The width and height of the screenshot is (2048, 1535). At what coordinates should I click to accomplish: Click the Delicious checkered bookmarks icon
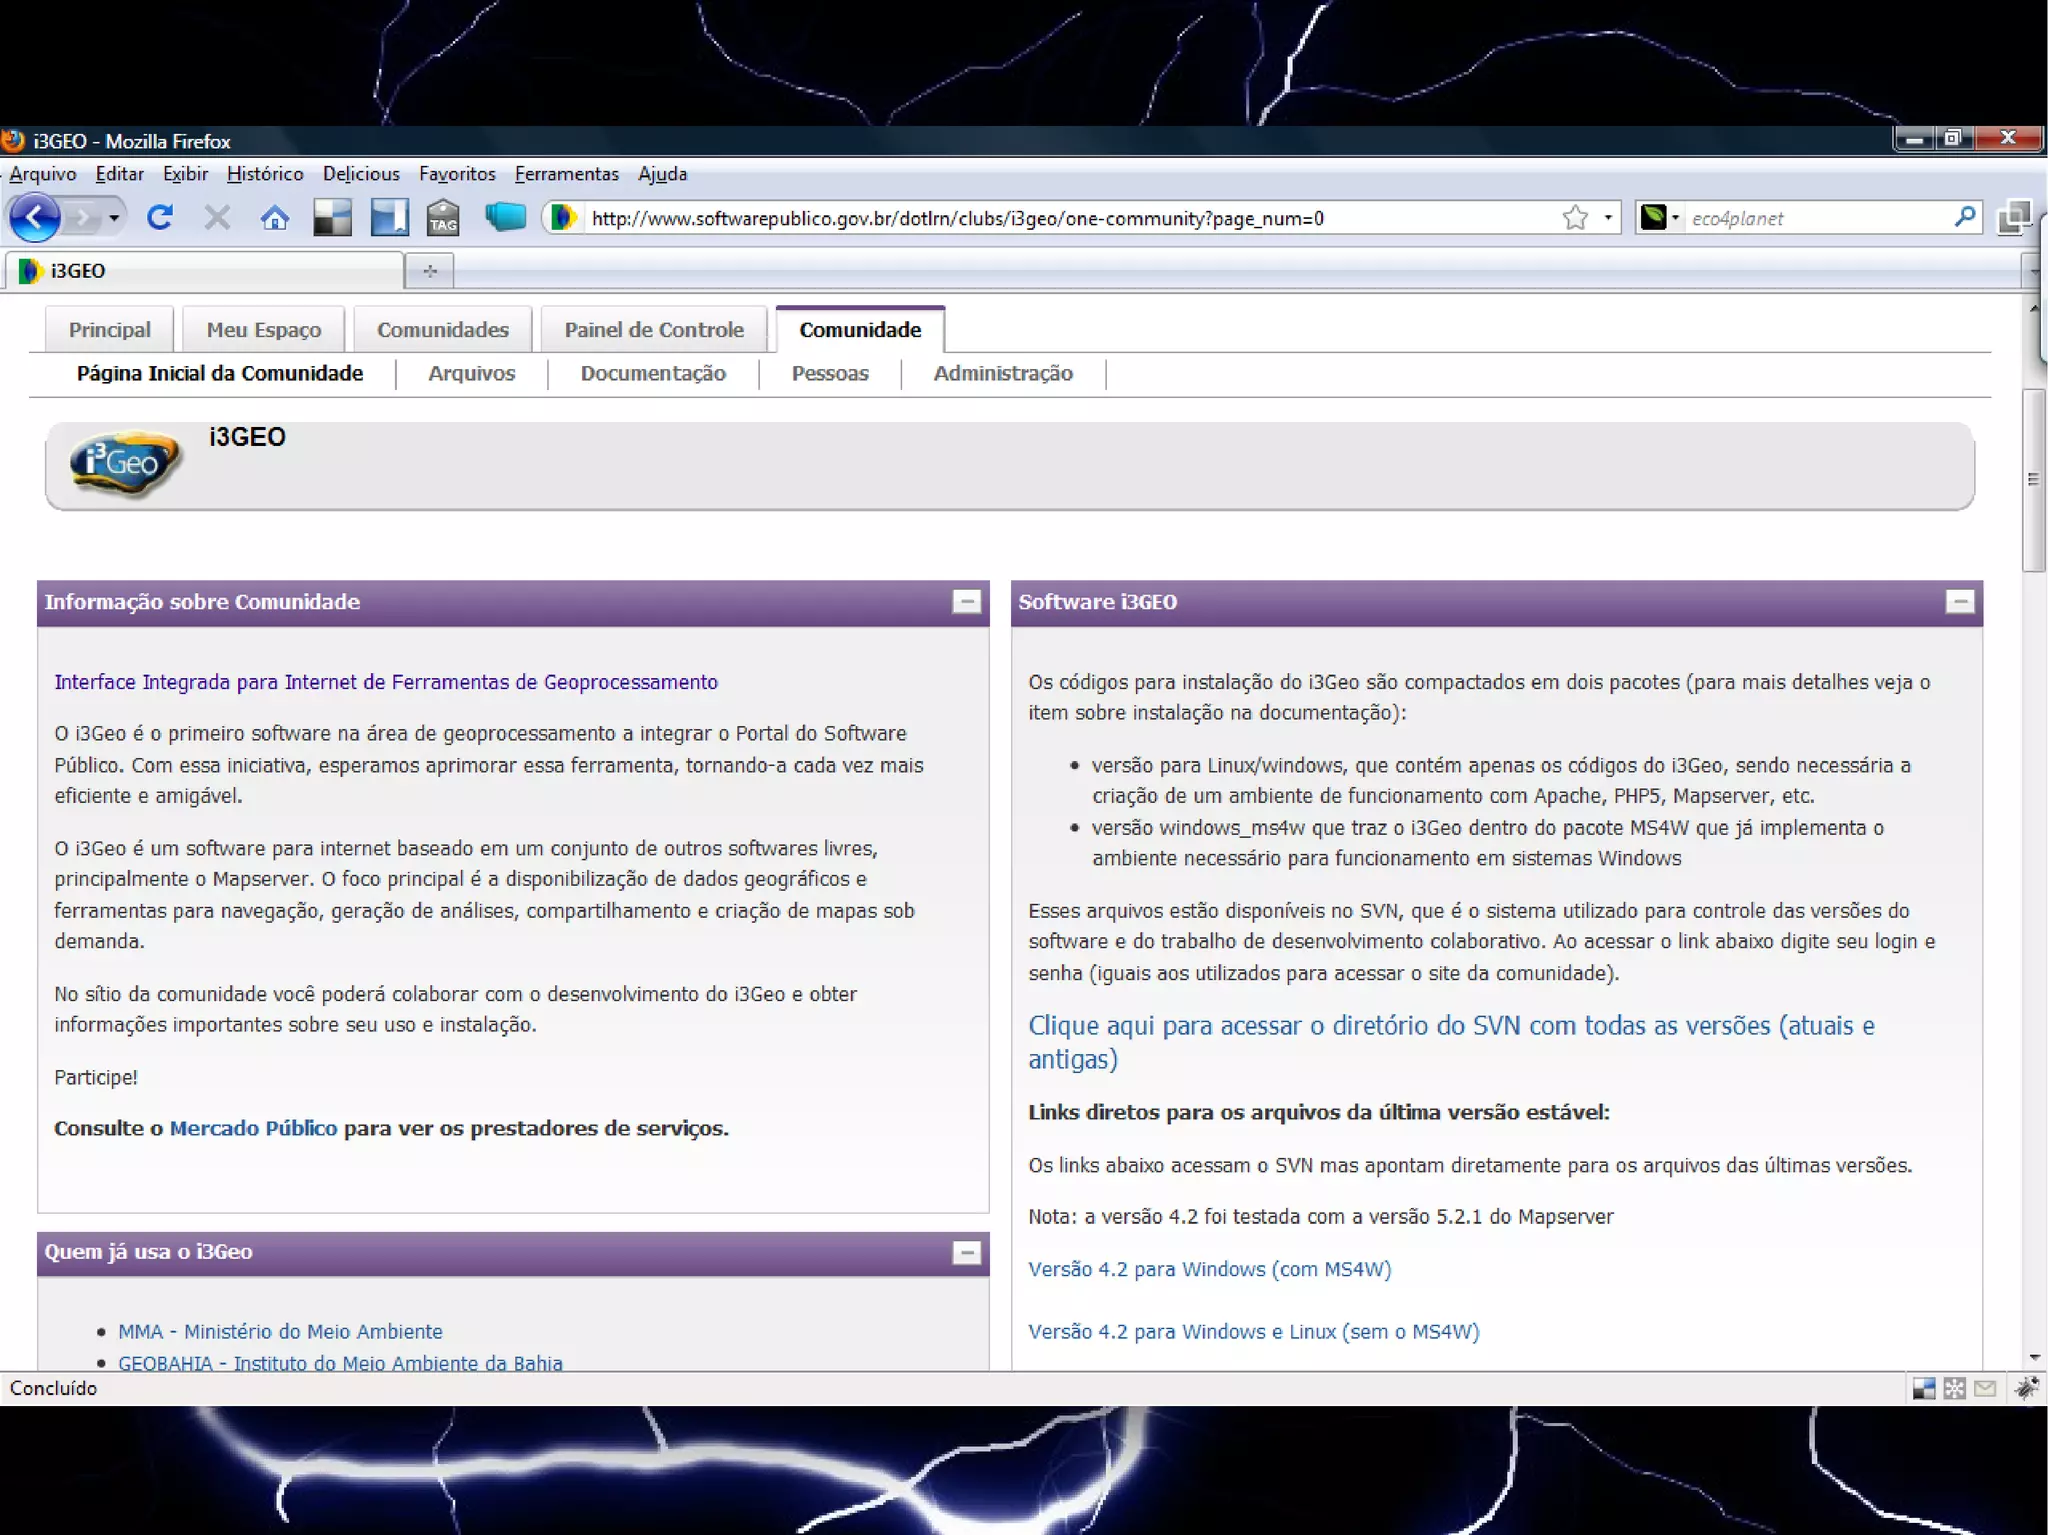(332, 217)
